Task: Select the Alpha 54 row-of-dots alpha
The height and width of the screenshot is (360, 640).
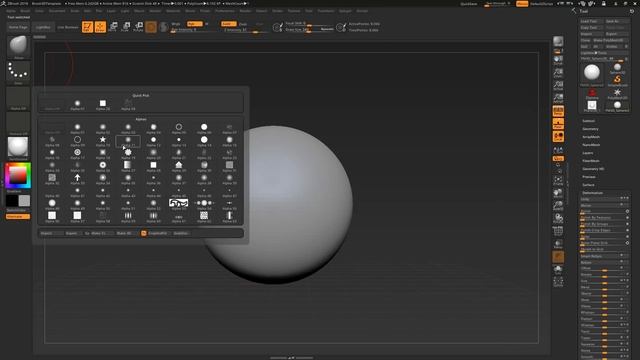Action: coord(204,204)
